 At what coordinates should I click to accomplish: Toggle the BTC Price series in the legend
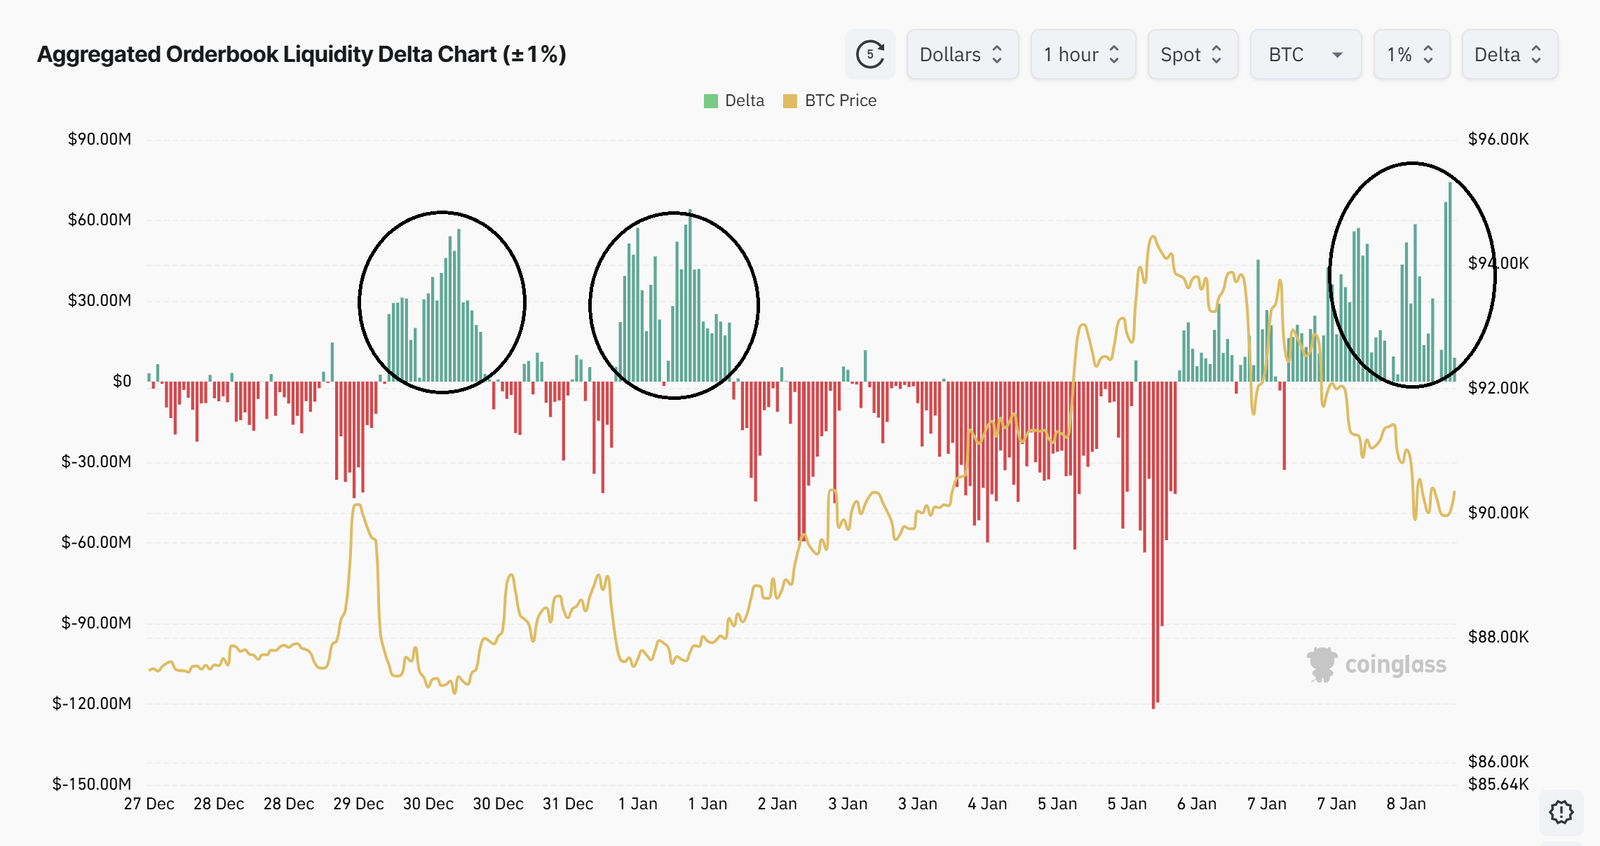(x=830, y=101)
